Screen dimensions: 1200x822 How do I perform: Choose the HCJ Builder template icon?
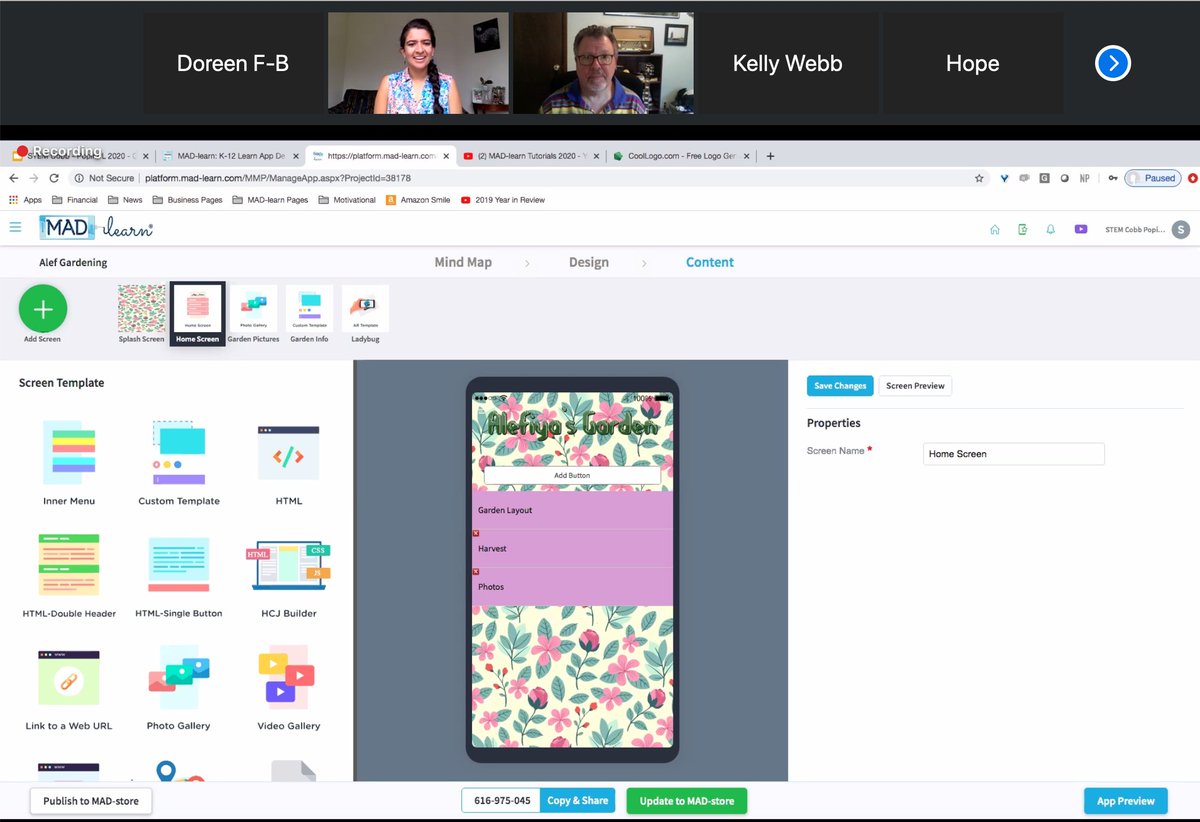[288, 565]
